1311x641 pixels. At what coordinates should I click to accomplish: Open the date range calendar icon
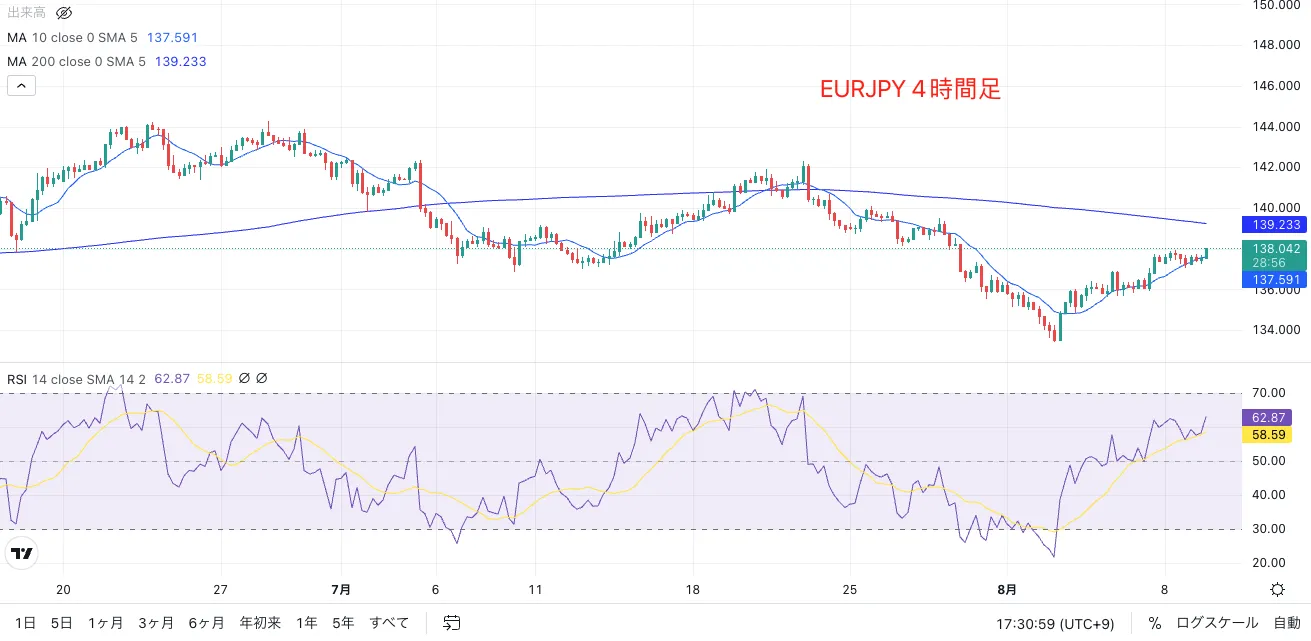coord(451,623)
